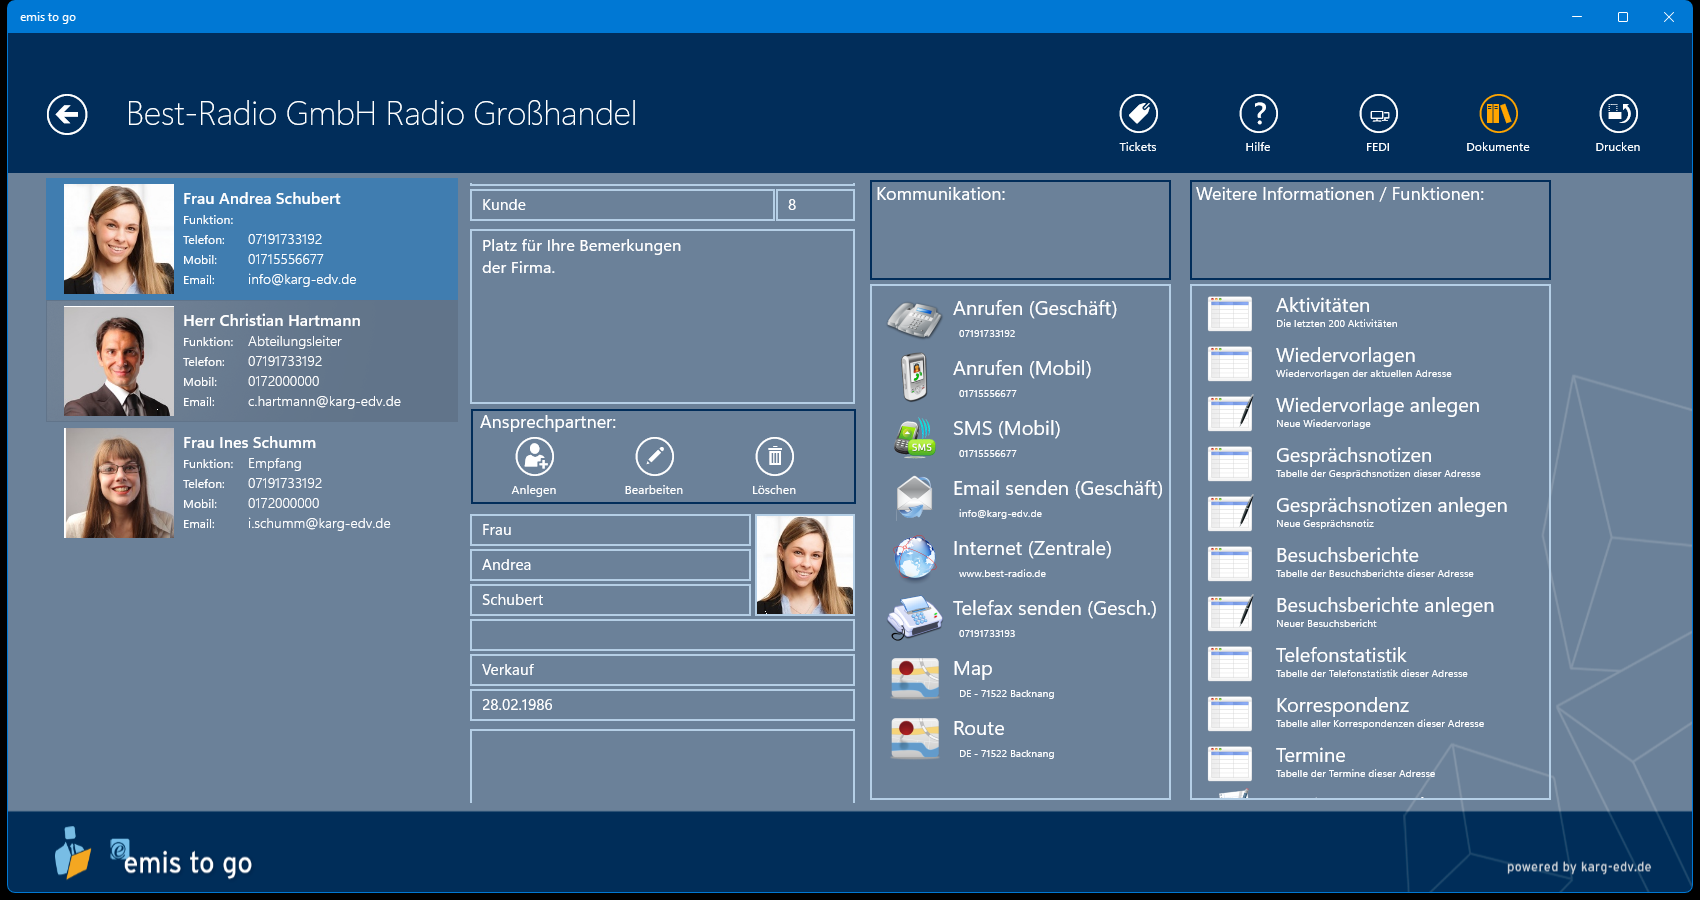The width and height of the screenshot is (1700, 900).
Task: Click Internet (Zentrale) label
Action: pos(1032,549)
